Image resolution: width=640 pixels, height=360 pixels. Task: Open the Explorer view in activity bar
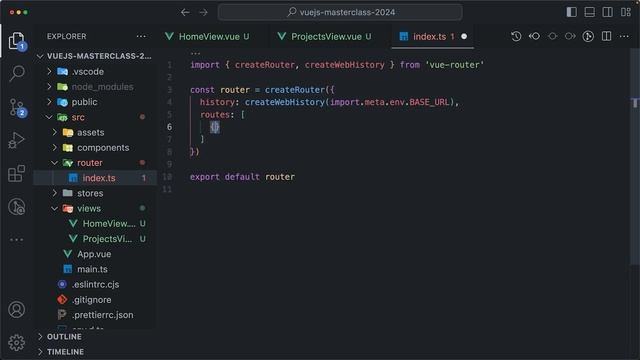tap(16, 40)
